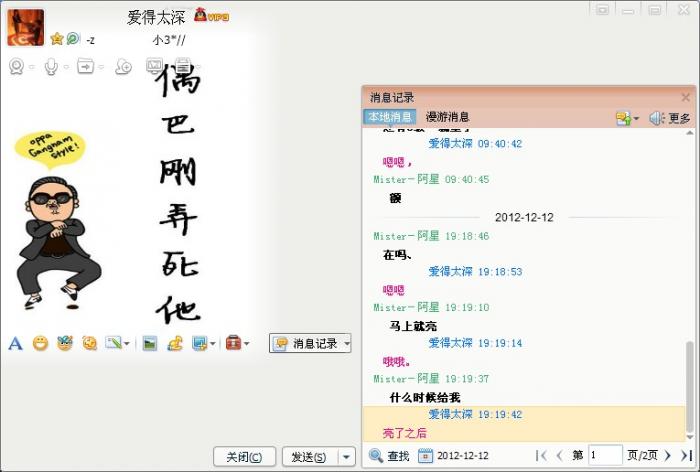700x472 pixels.
Task: Click the message history scrollbar thumb
Action: 690,386
